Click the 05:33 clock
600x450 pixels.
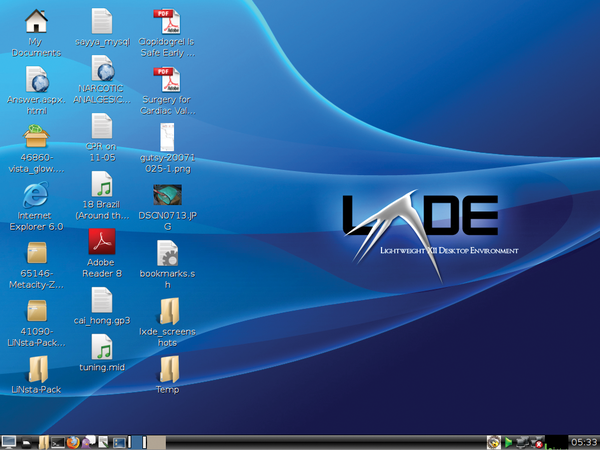coord(584,442)
